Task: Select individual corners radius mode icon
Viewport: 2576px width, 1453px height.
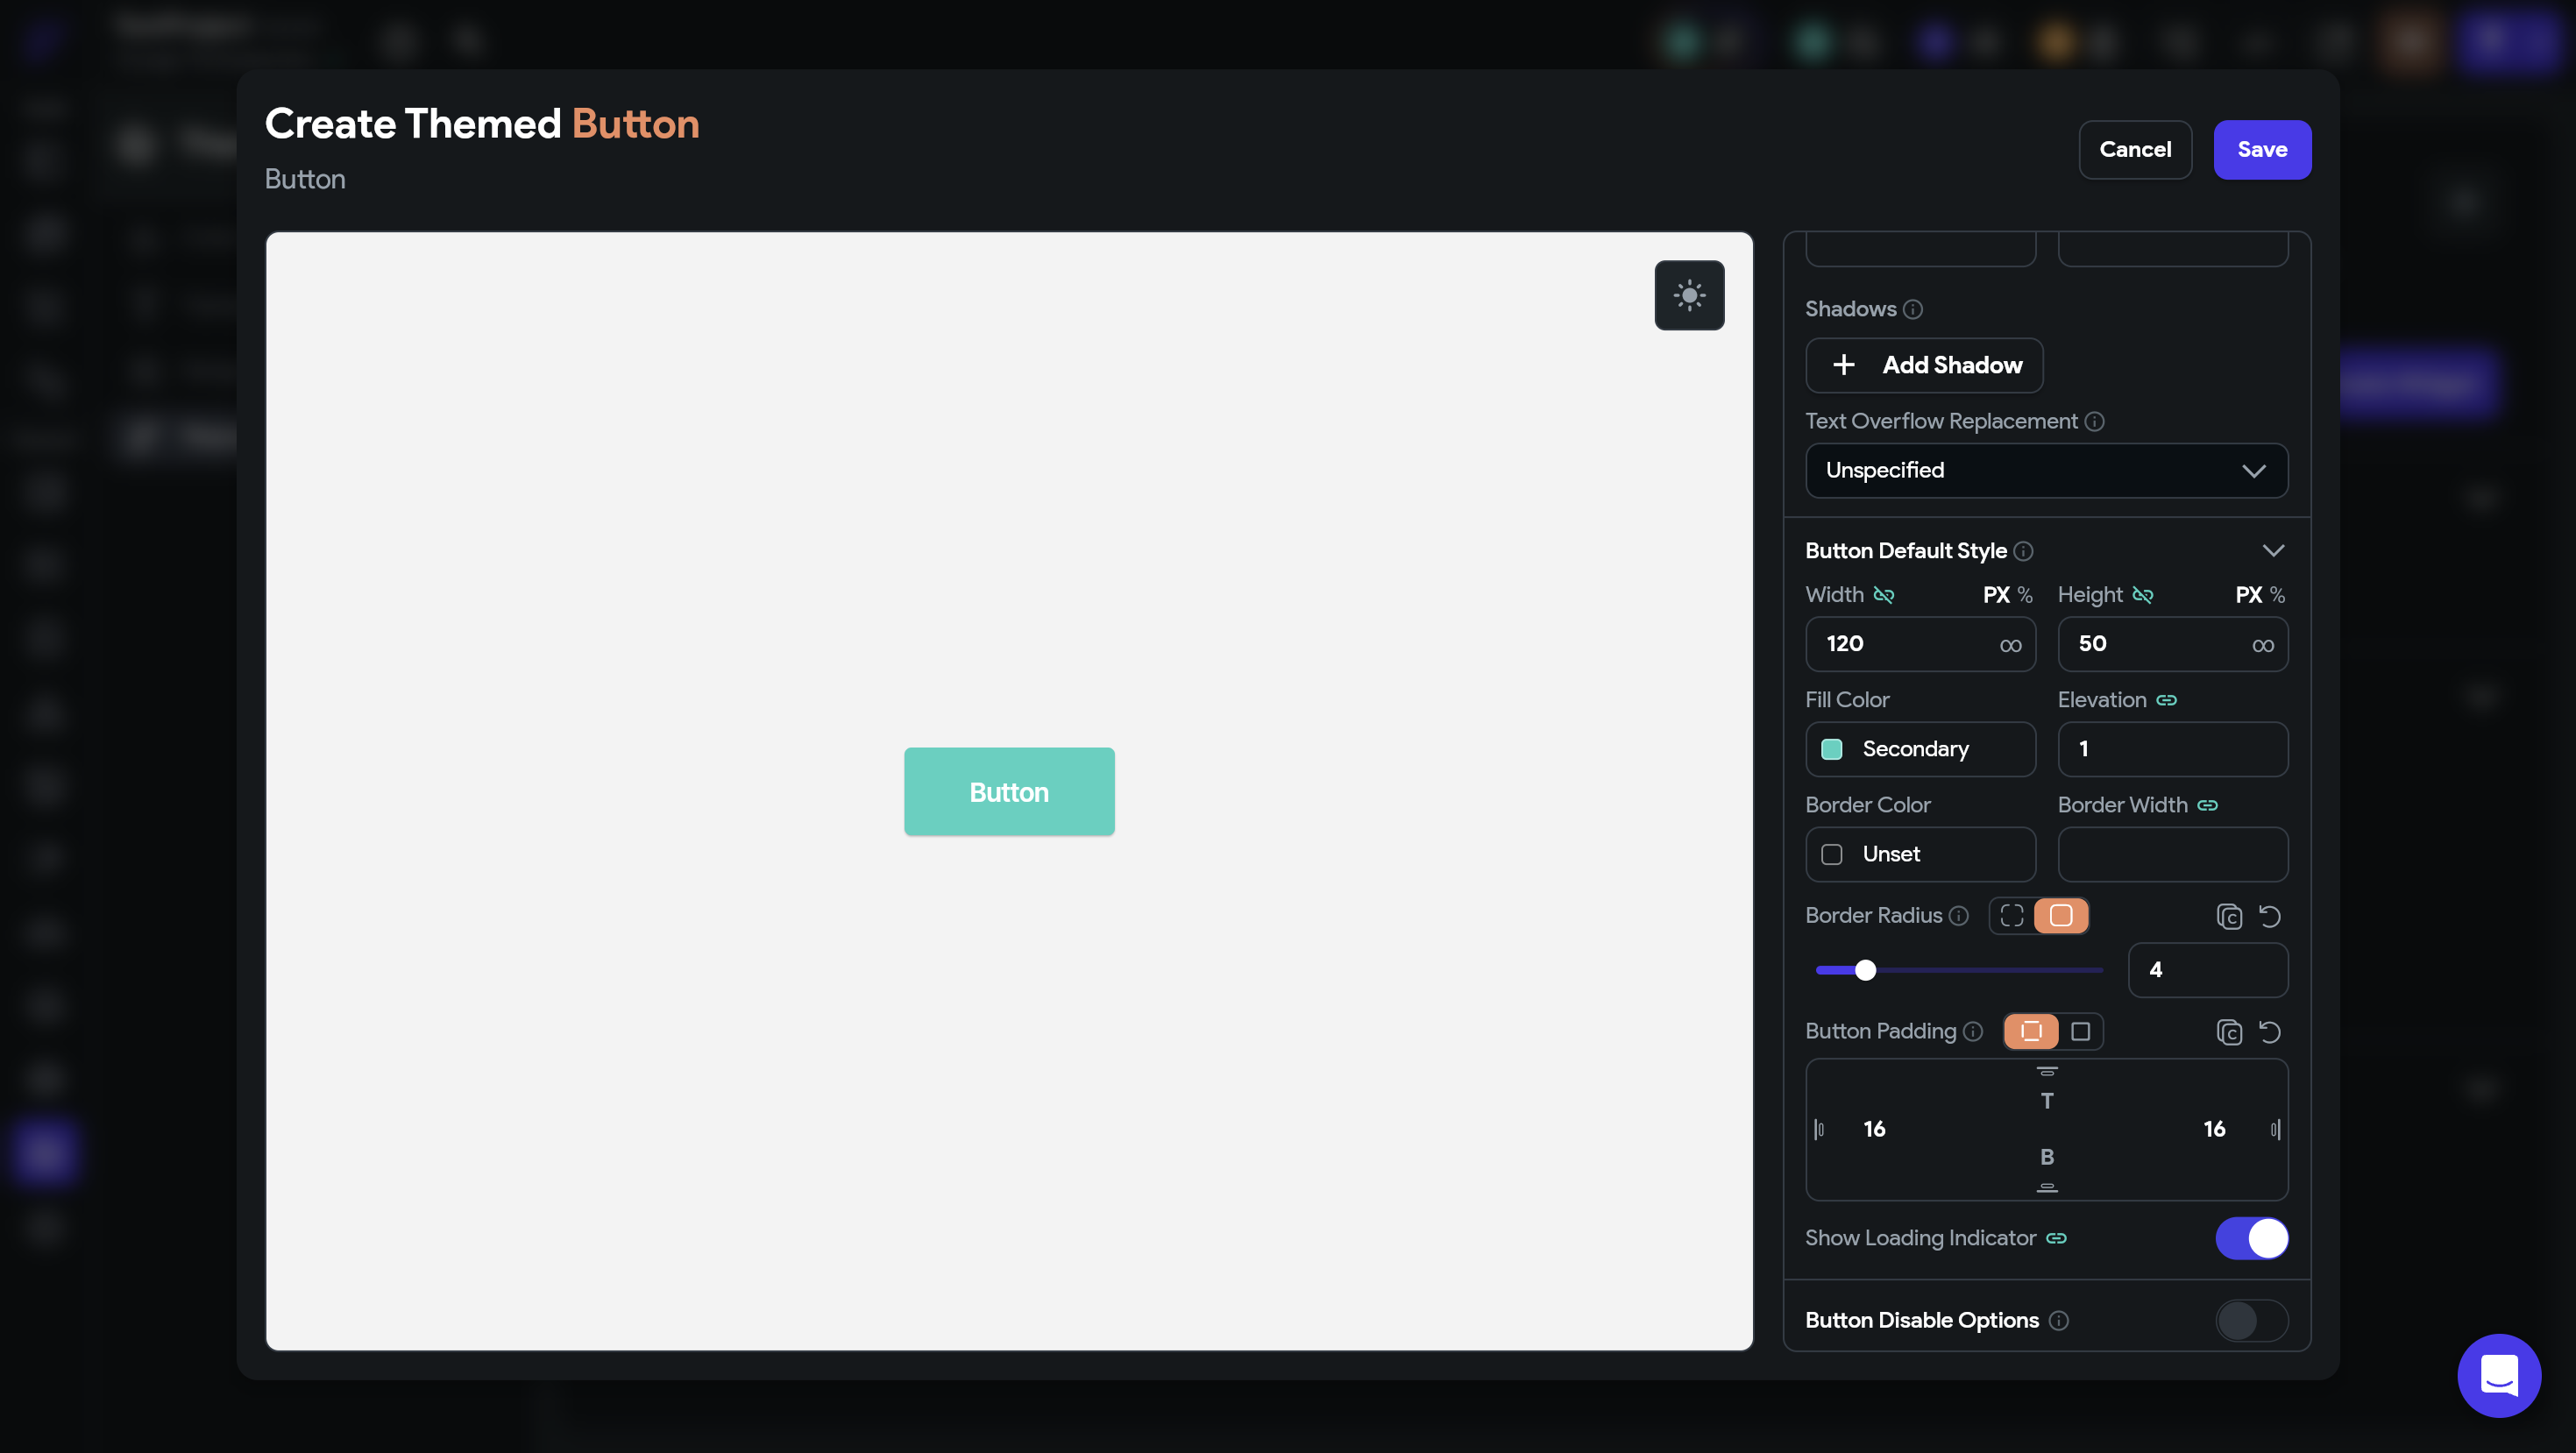Action: pos(2012,916)
